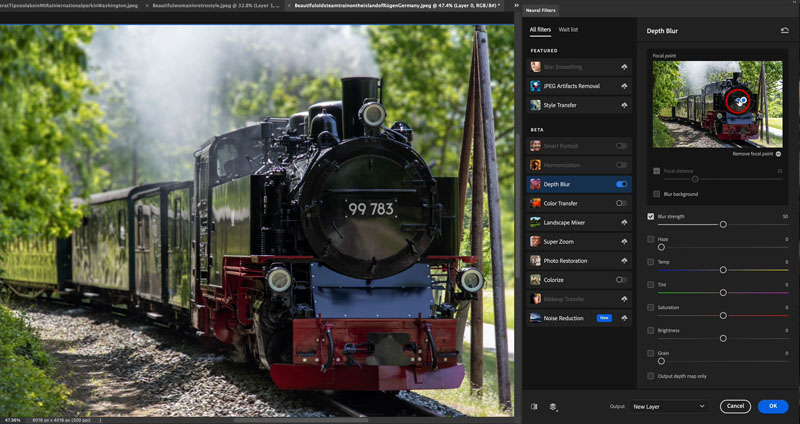Download the Landscape Mixer filter cloud icon
This screenshot has height=424, width=800.
click(x=624, y=222)
